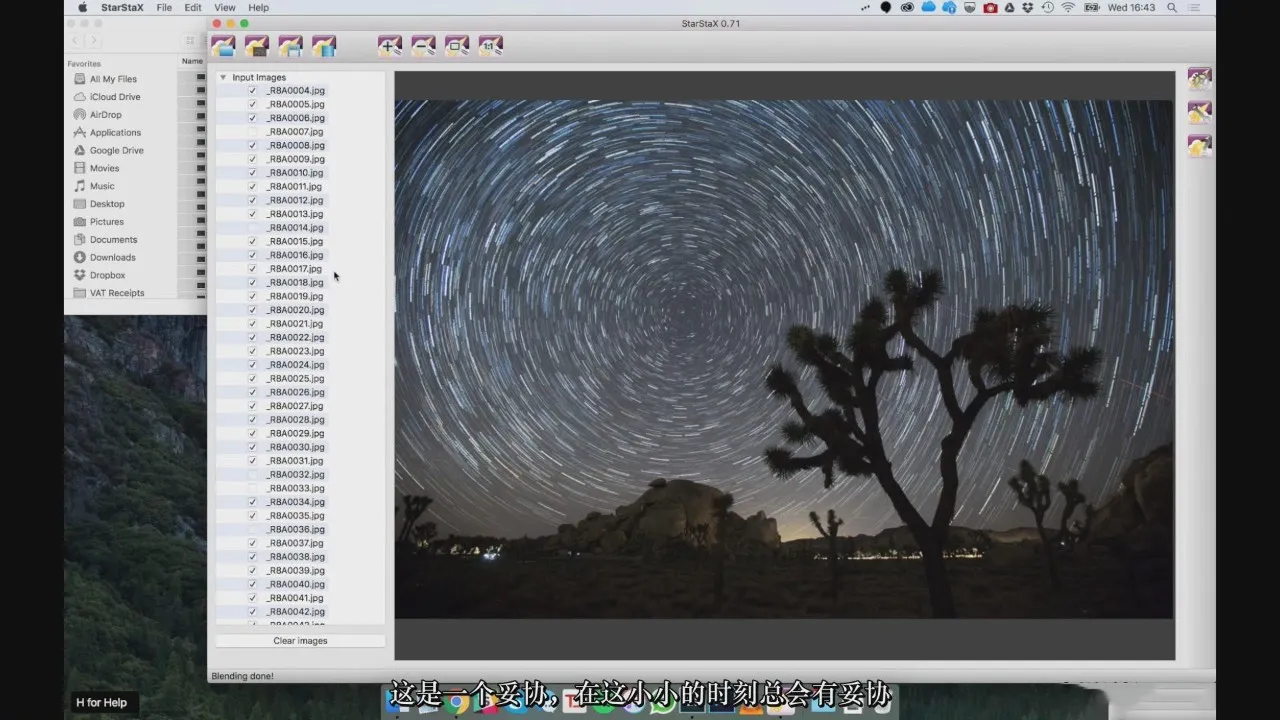The width and height of the screenshot is (1280, 720).
Task: Click the Wi-Fi icon in the menu bar
Action: (x=1068, y=7)
